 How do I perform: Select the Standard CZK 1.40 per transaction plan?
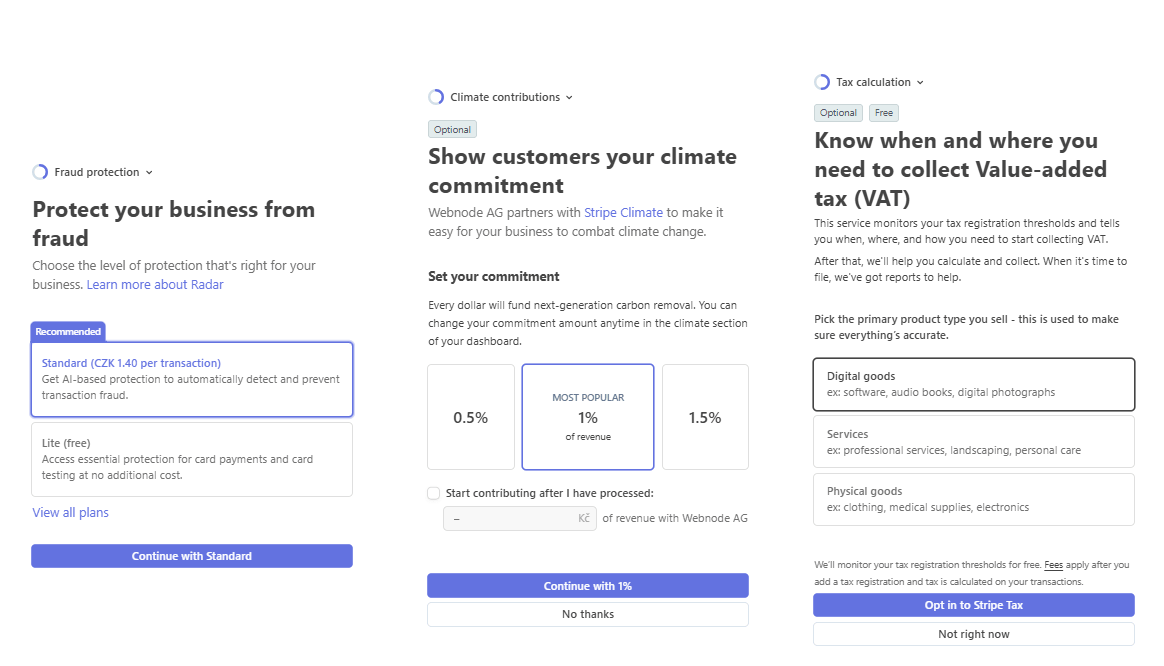pos(192,379)
